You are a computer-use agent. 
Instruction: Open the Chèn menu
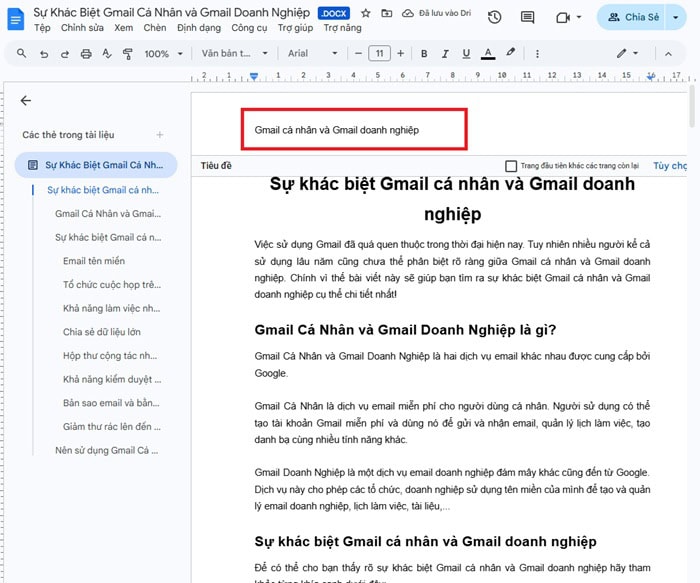click(154, 28)
